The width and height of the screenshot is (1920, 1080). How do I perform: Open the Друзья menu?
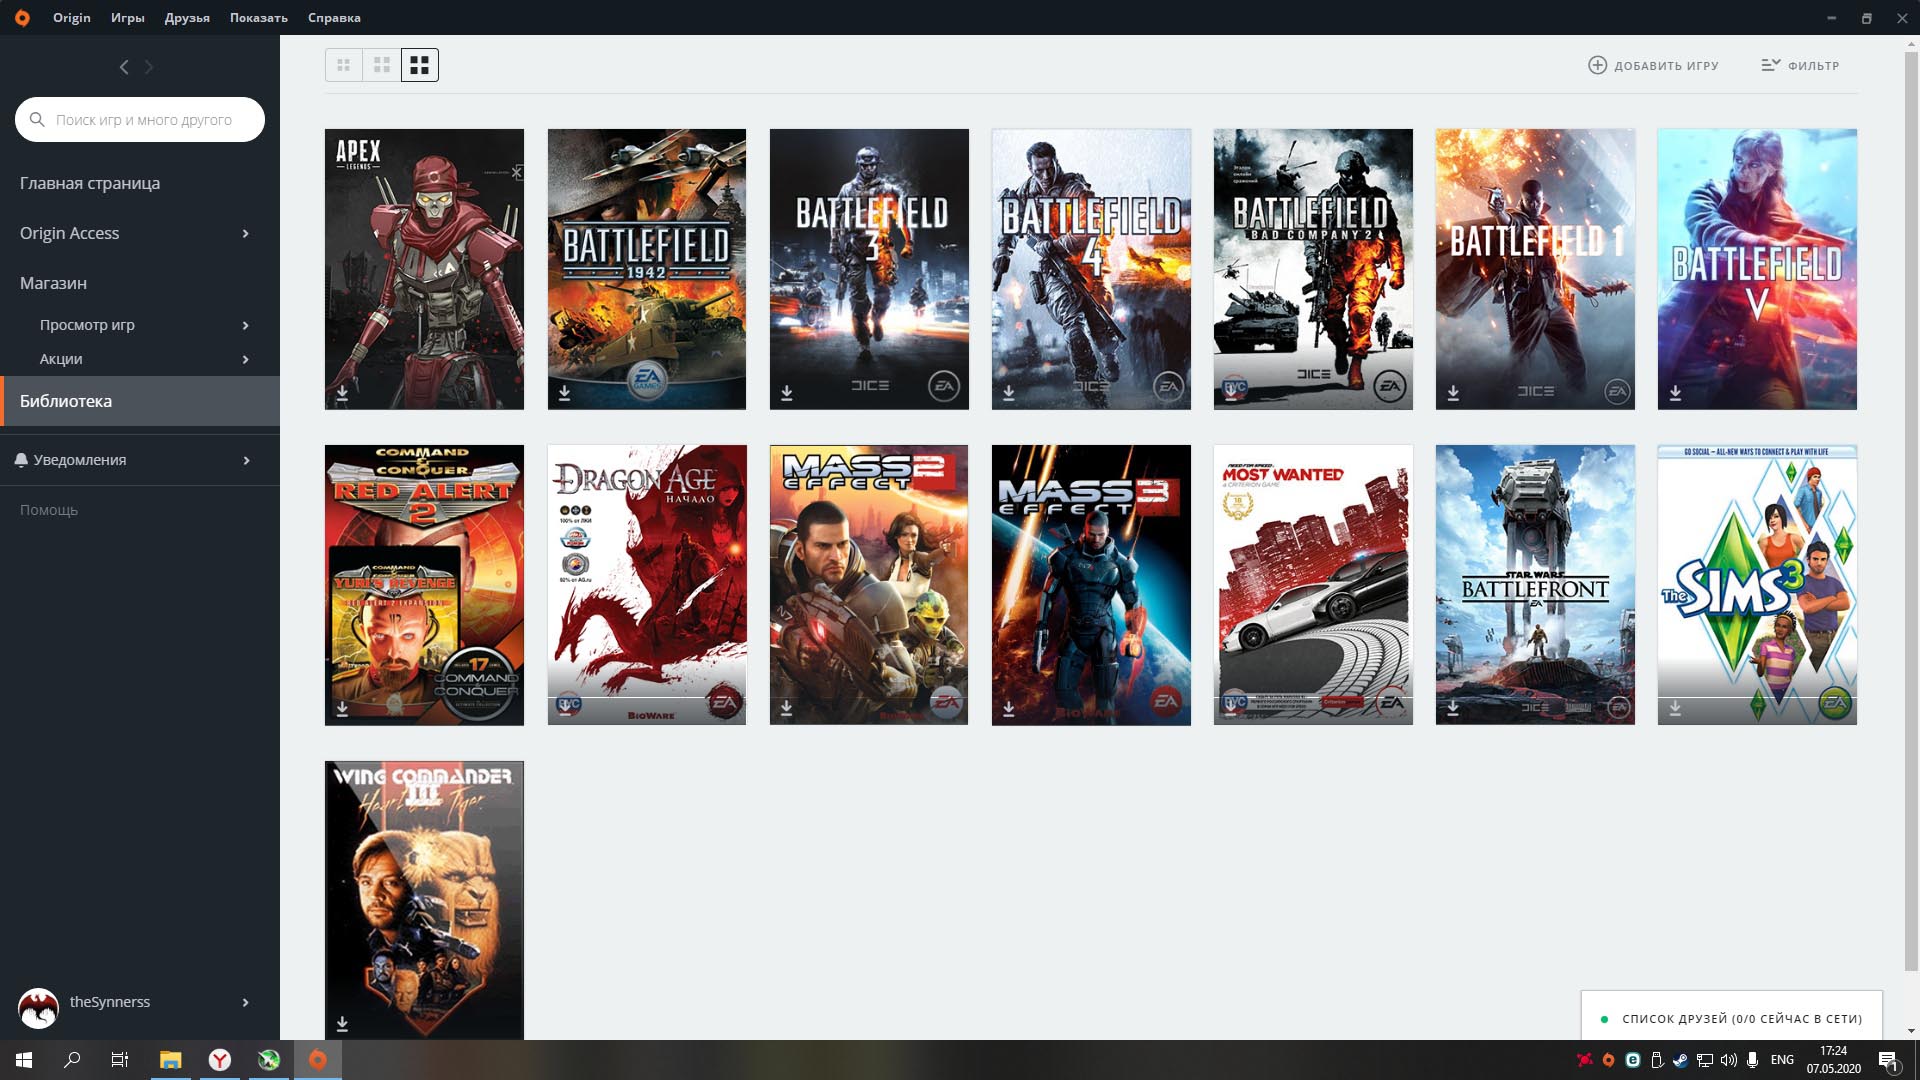[x=187, y=18]
